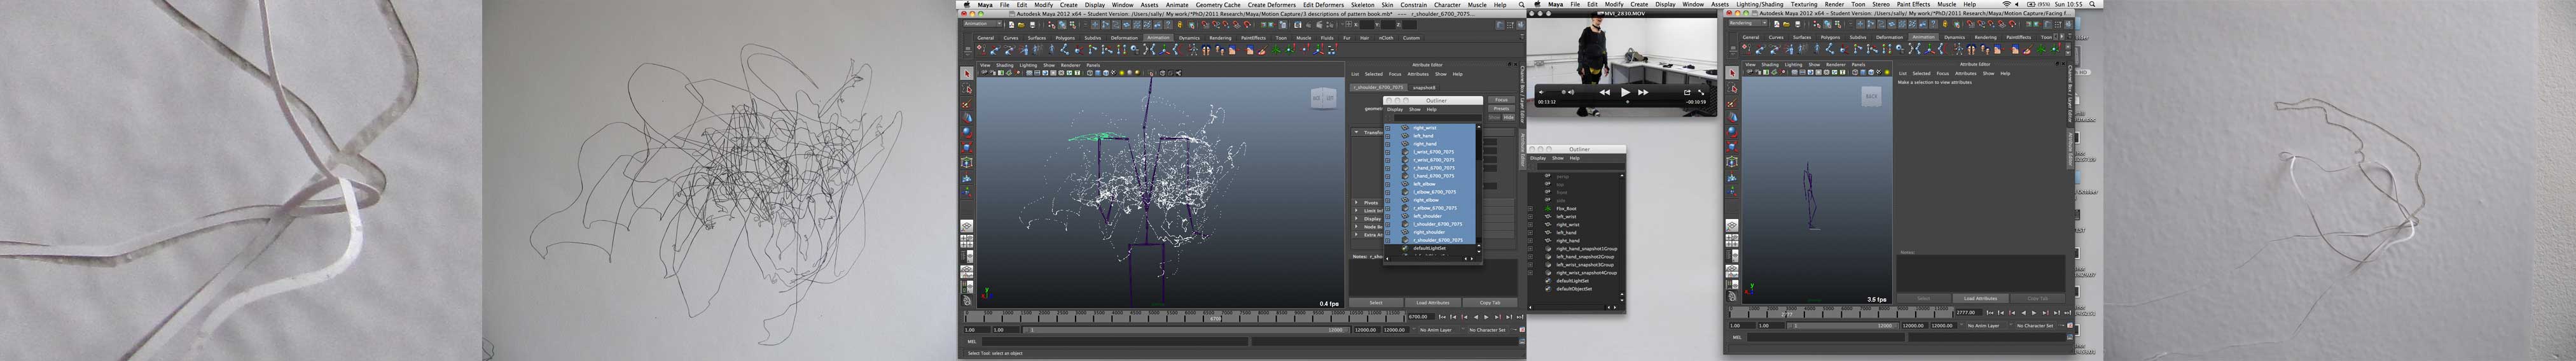Select defaultLightSet in the floating Outliner
Image resolution: width=2576 pixels, height=361 pixels.
(1431, 248)
